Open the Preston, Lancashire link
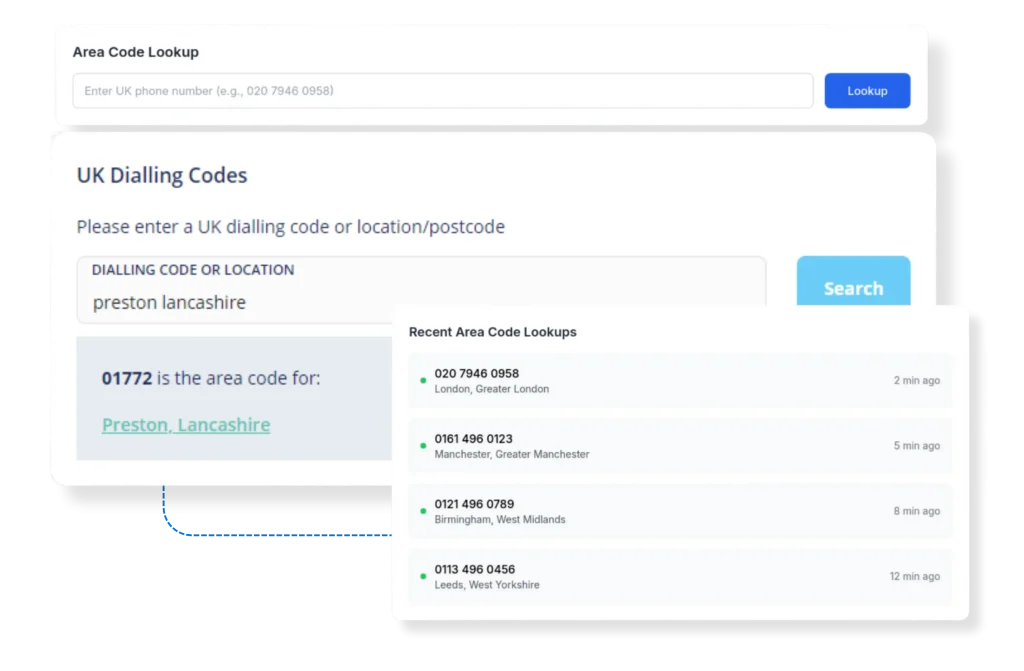This screenshot has width=1024, height=671. coord(186,425)
